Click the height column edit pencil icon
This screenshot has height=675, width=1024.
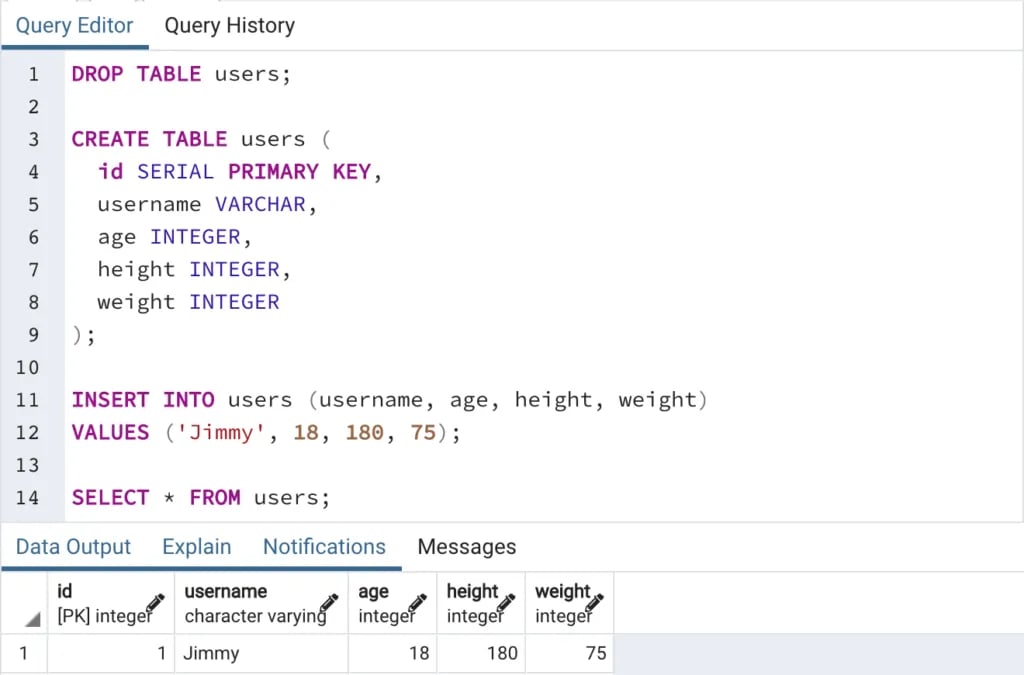tap(505, 602)
